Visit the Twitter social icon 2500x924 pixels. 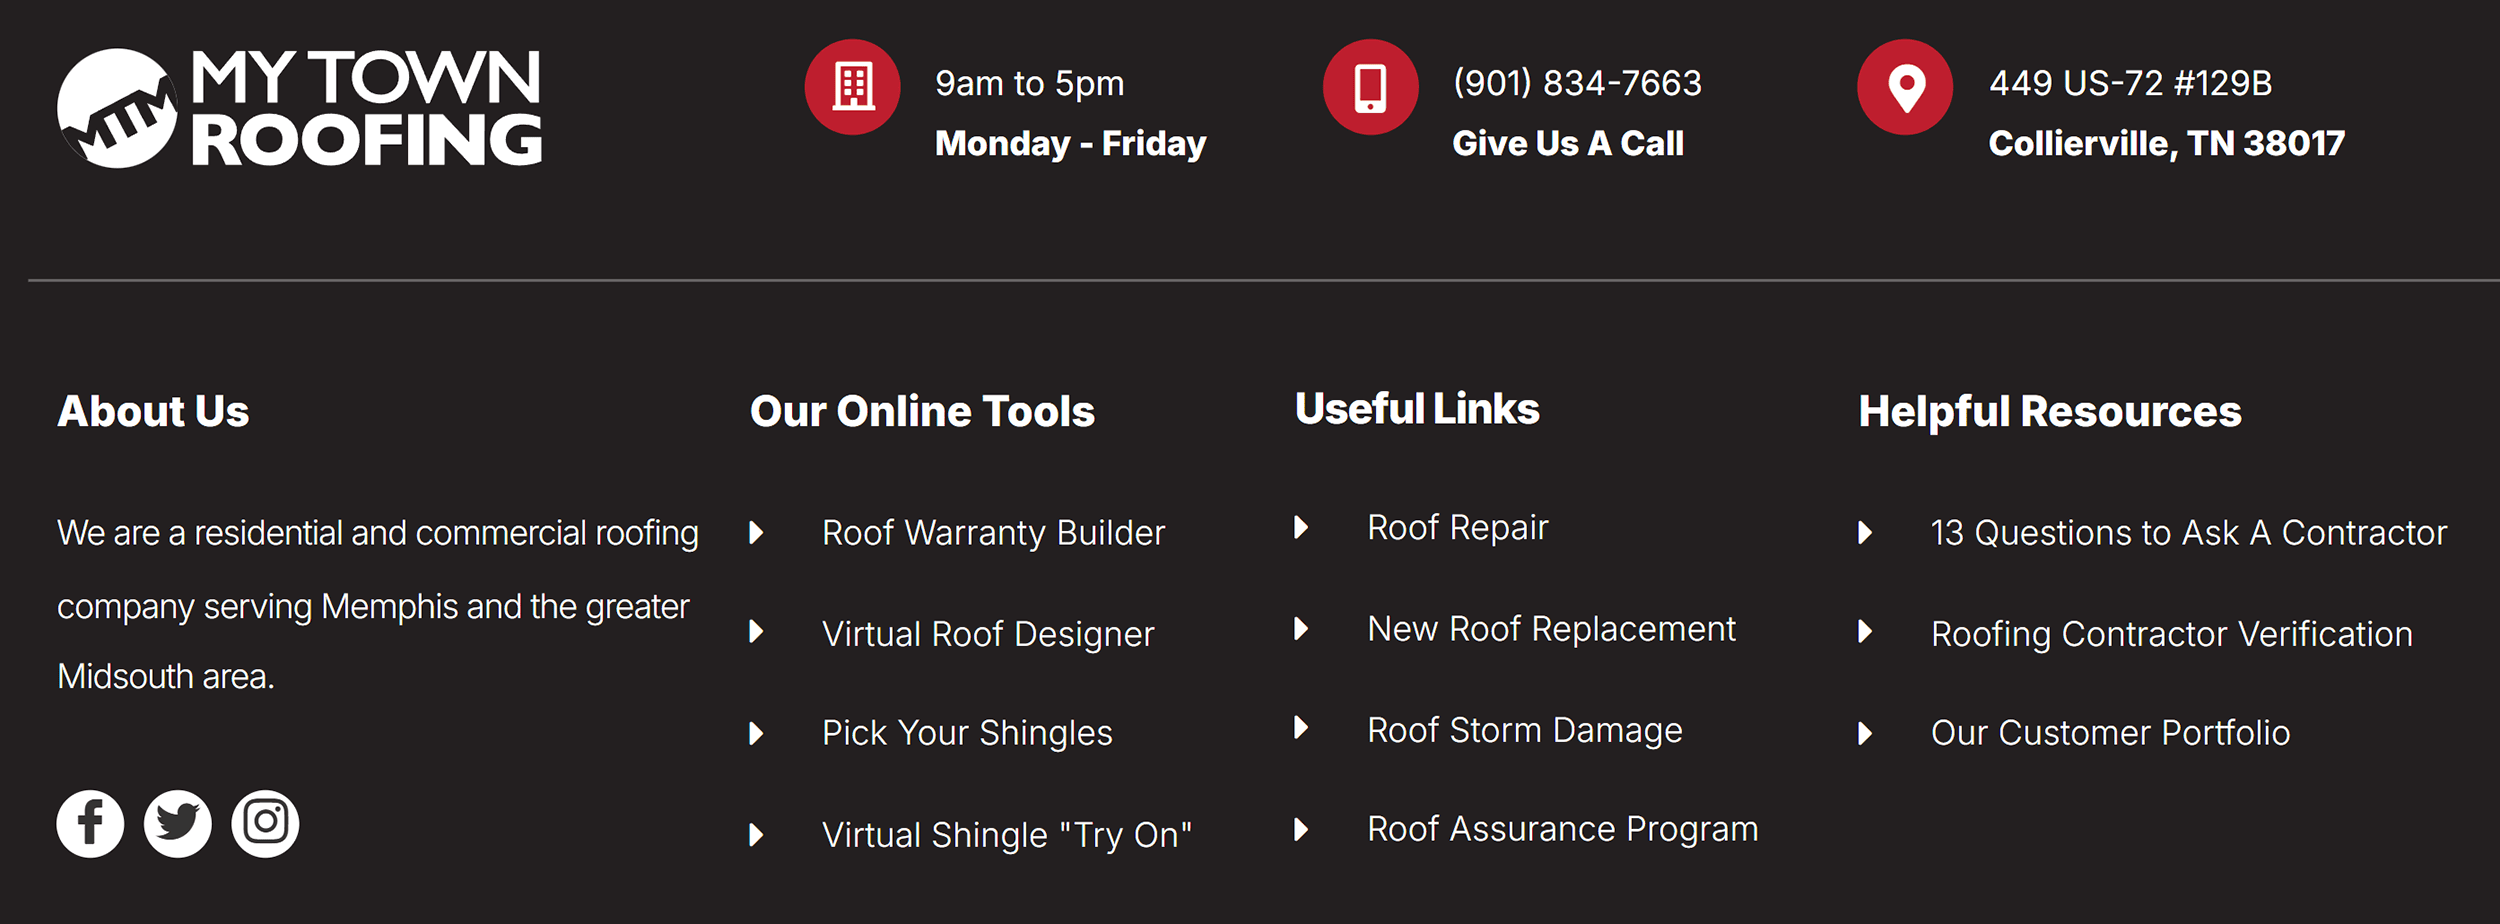point(177,822)
